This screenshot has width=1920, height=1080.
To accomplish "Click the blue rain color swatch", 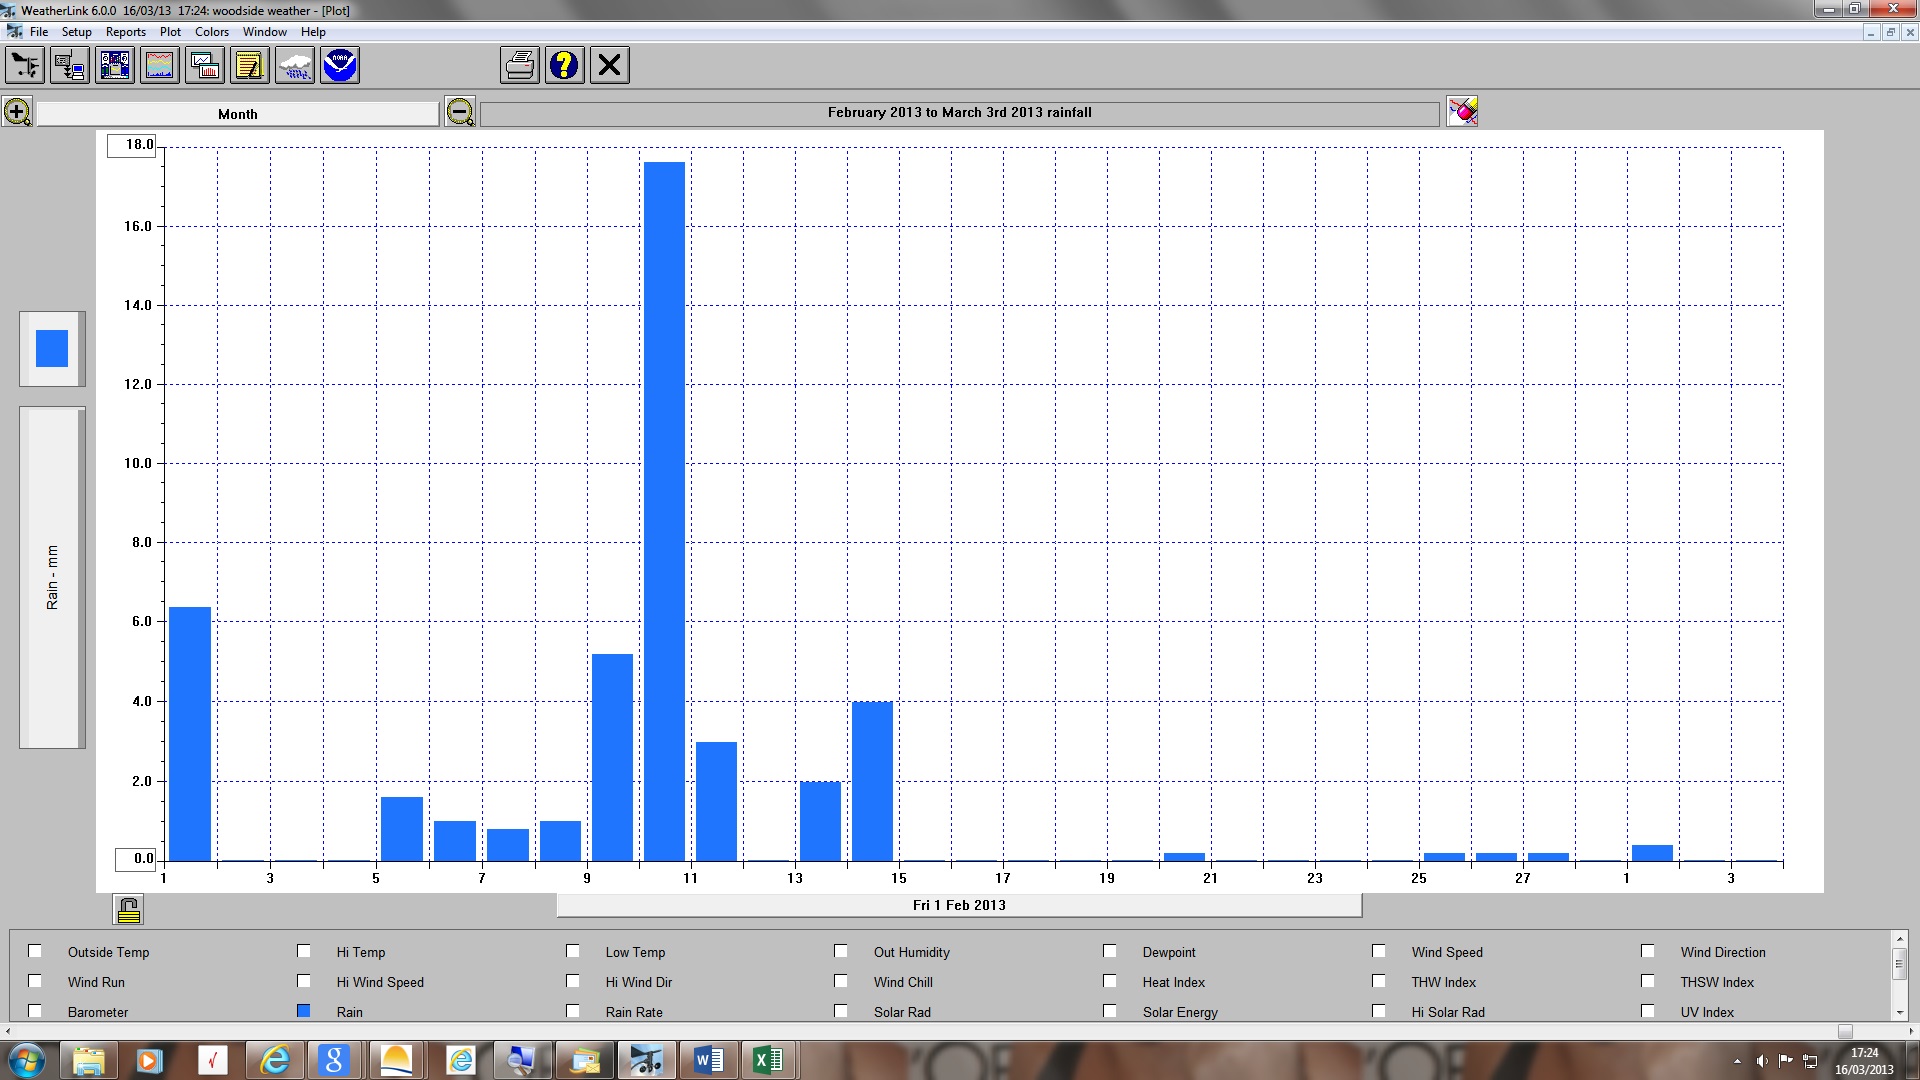I will 52,349.
